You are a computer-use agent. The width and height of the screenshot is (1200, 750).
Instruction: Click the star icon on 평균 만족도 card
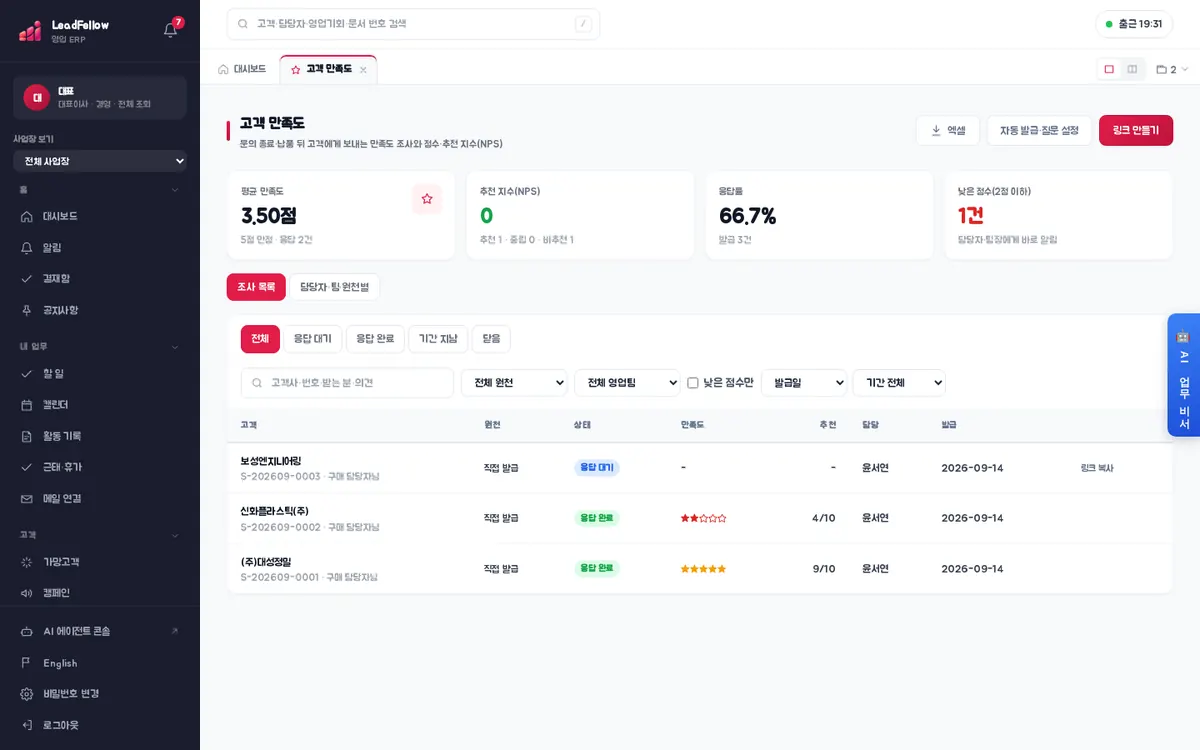pyautogui.click(x=427, y=199)
